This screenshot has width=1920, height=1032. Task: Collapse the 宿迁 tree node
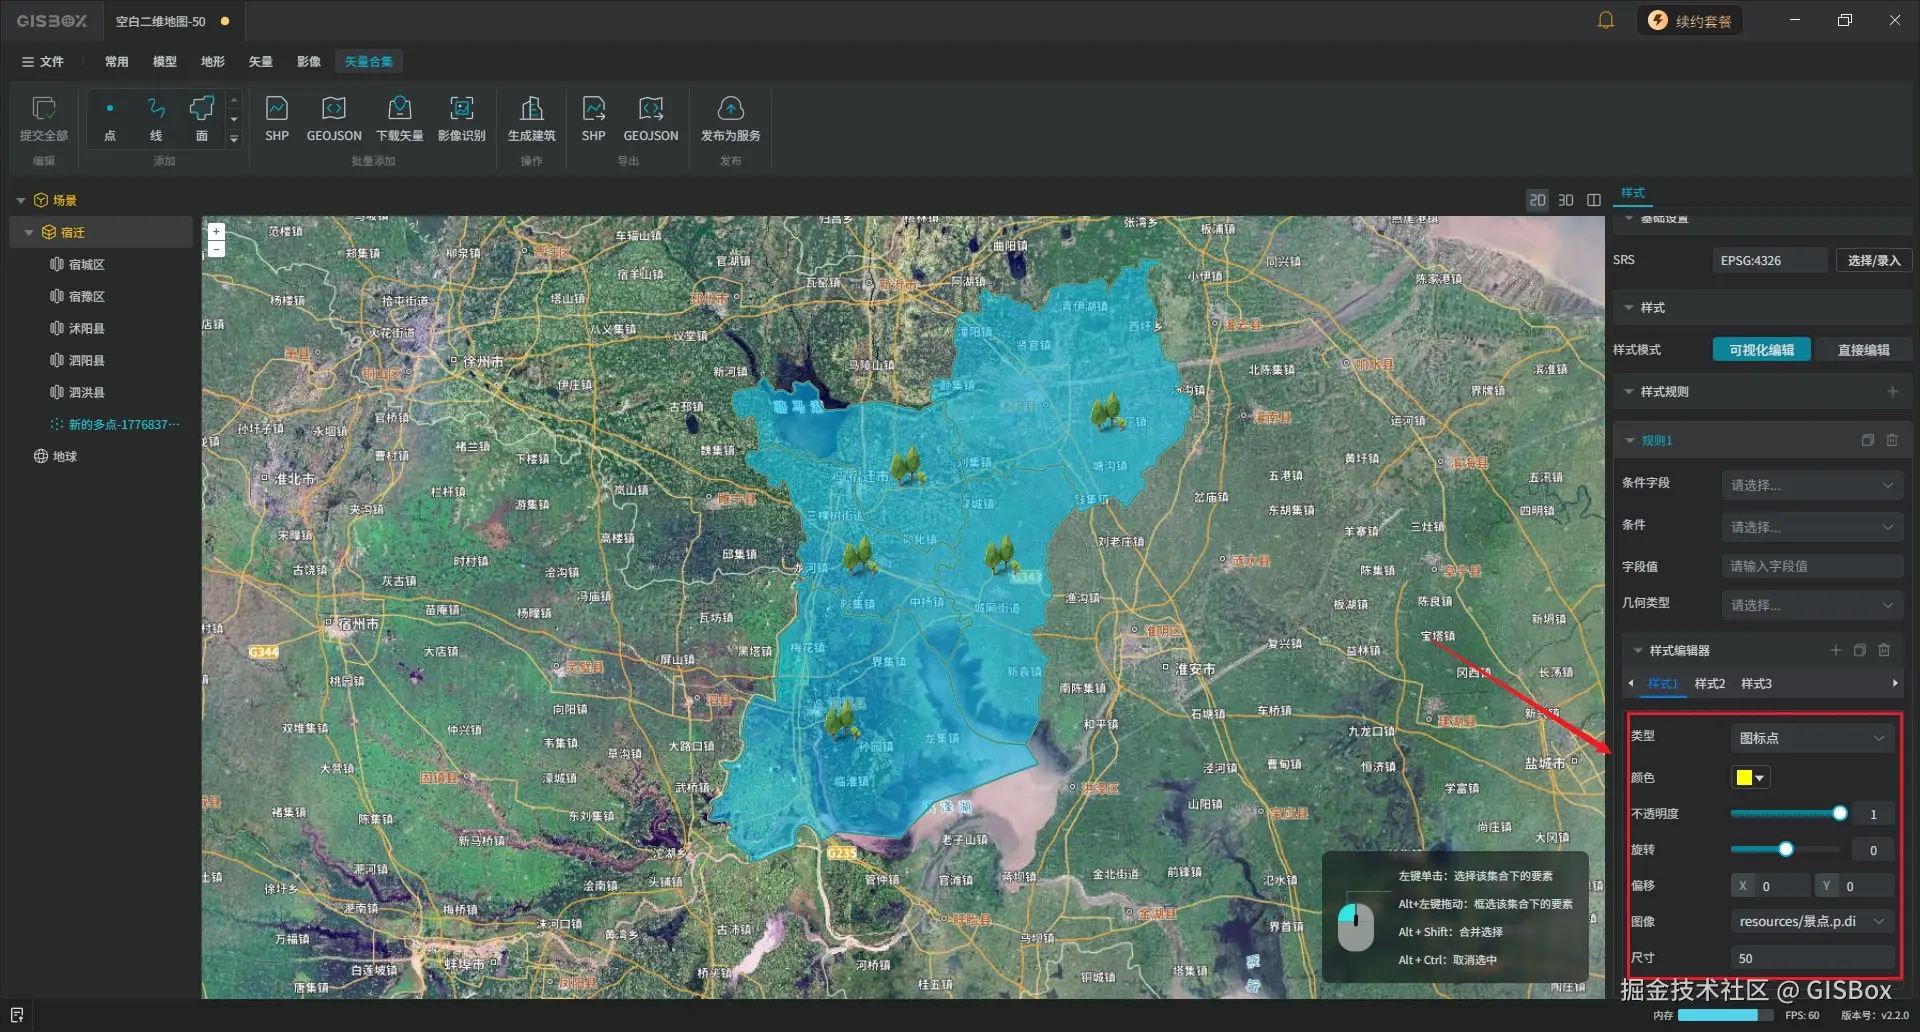click(29, 232)
